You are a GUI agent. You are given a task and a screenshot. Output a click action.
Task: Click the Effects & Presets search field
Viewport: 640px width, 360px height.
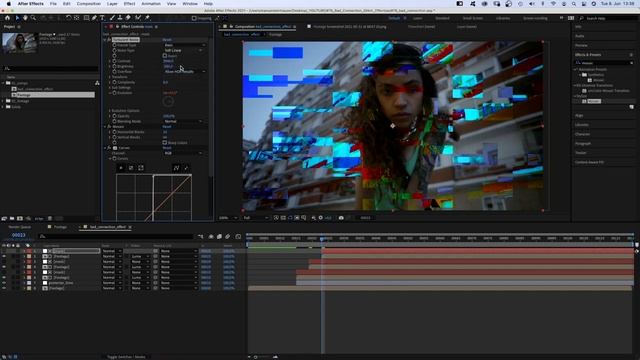[x=604, y=63]
